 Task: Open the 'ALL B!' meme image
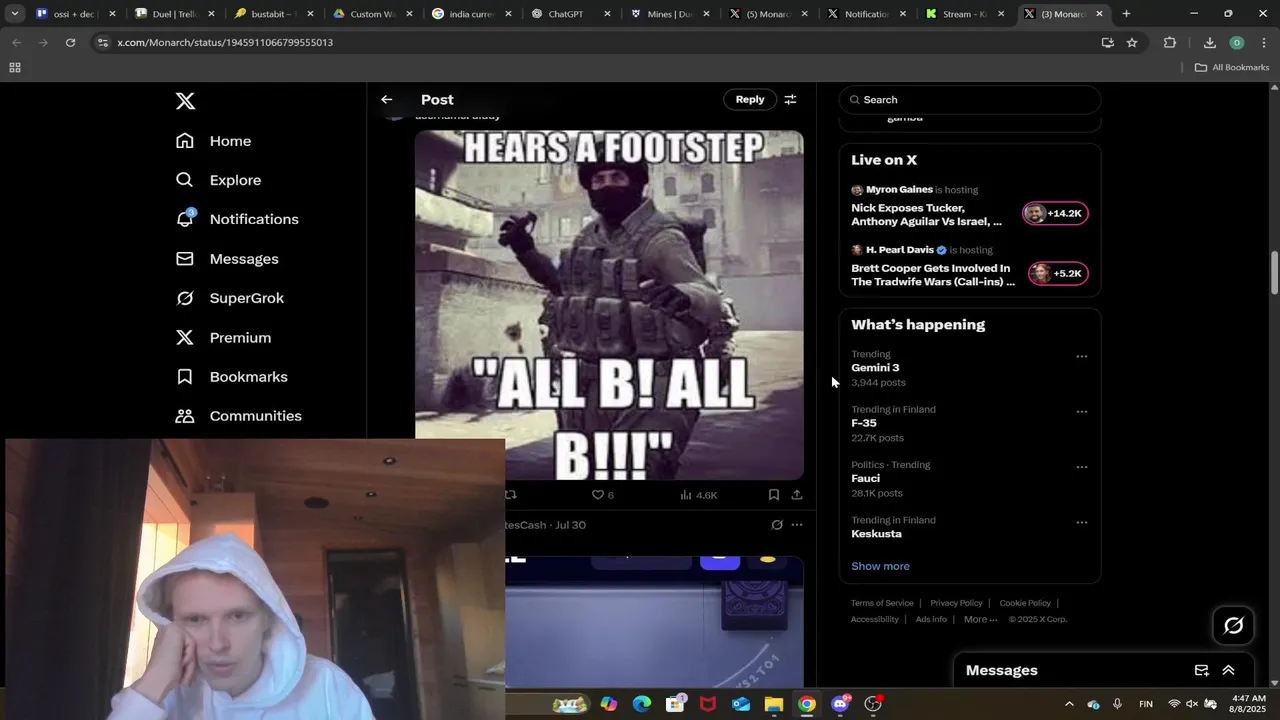(x=609, y=305)
